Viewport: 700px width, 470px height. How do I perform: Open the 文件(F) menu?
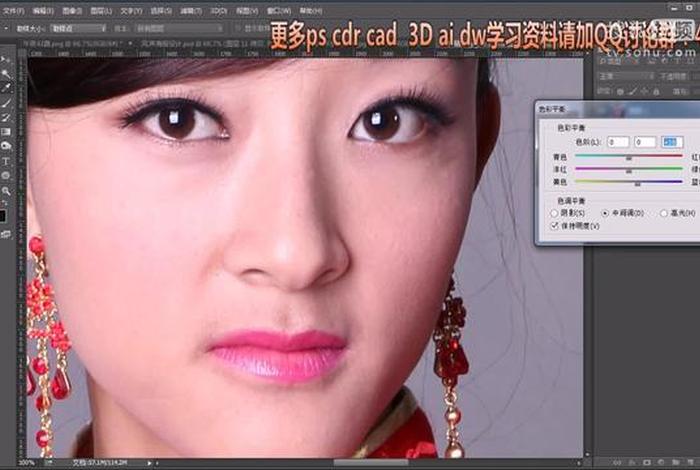coord(12,10)
